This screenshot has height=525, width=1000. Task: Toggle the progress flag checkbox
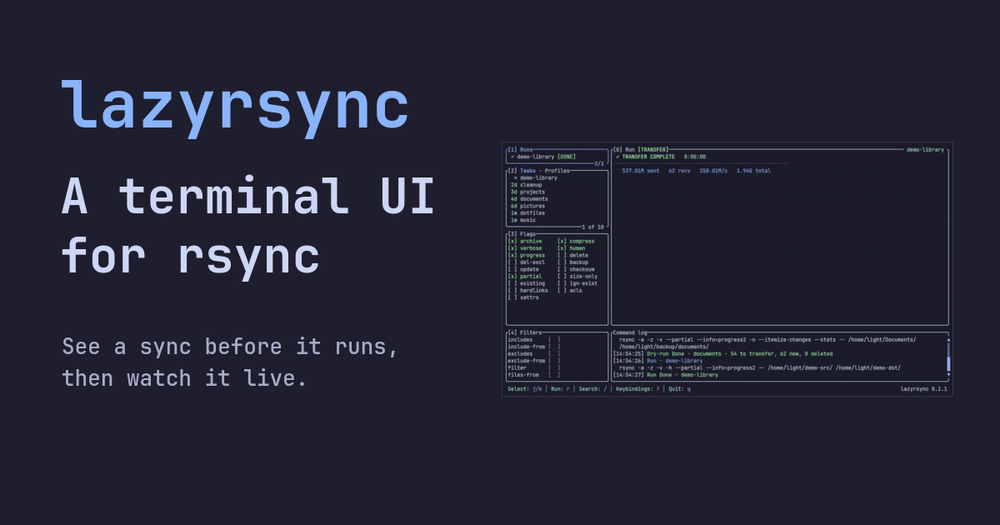point(512,255)
